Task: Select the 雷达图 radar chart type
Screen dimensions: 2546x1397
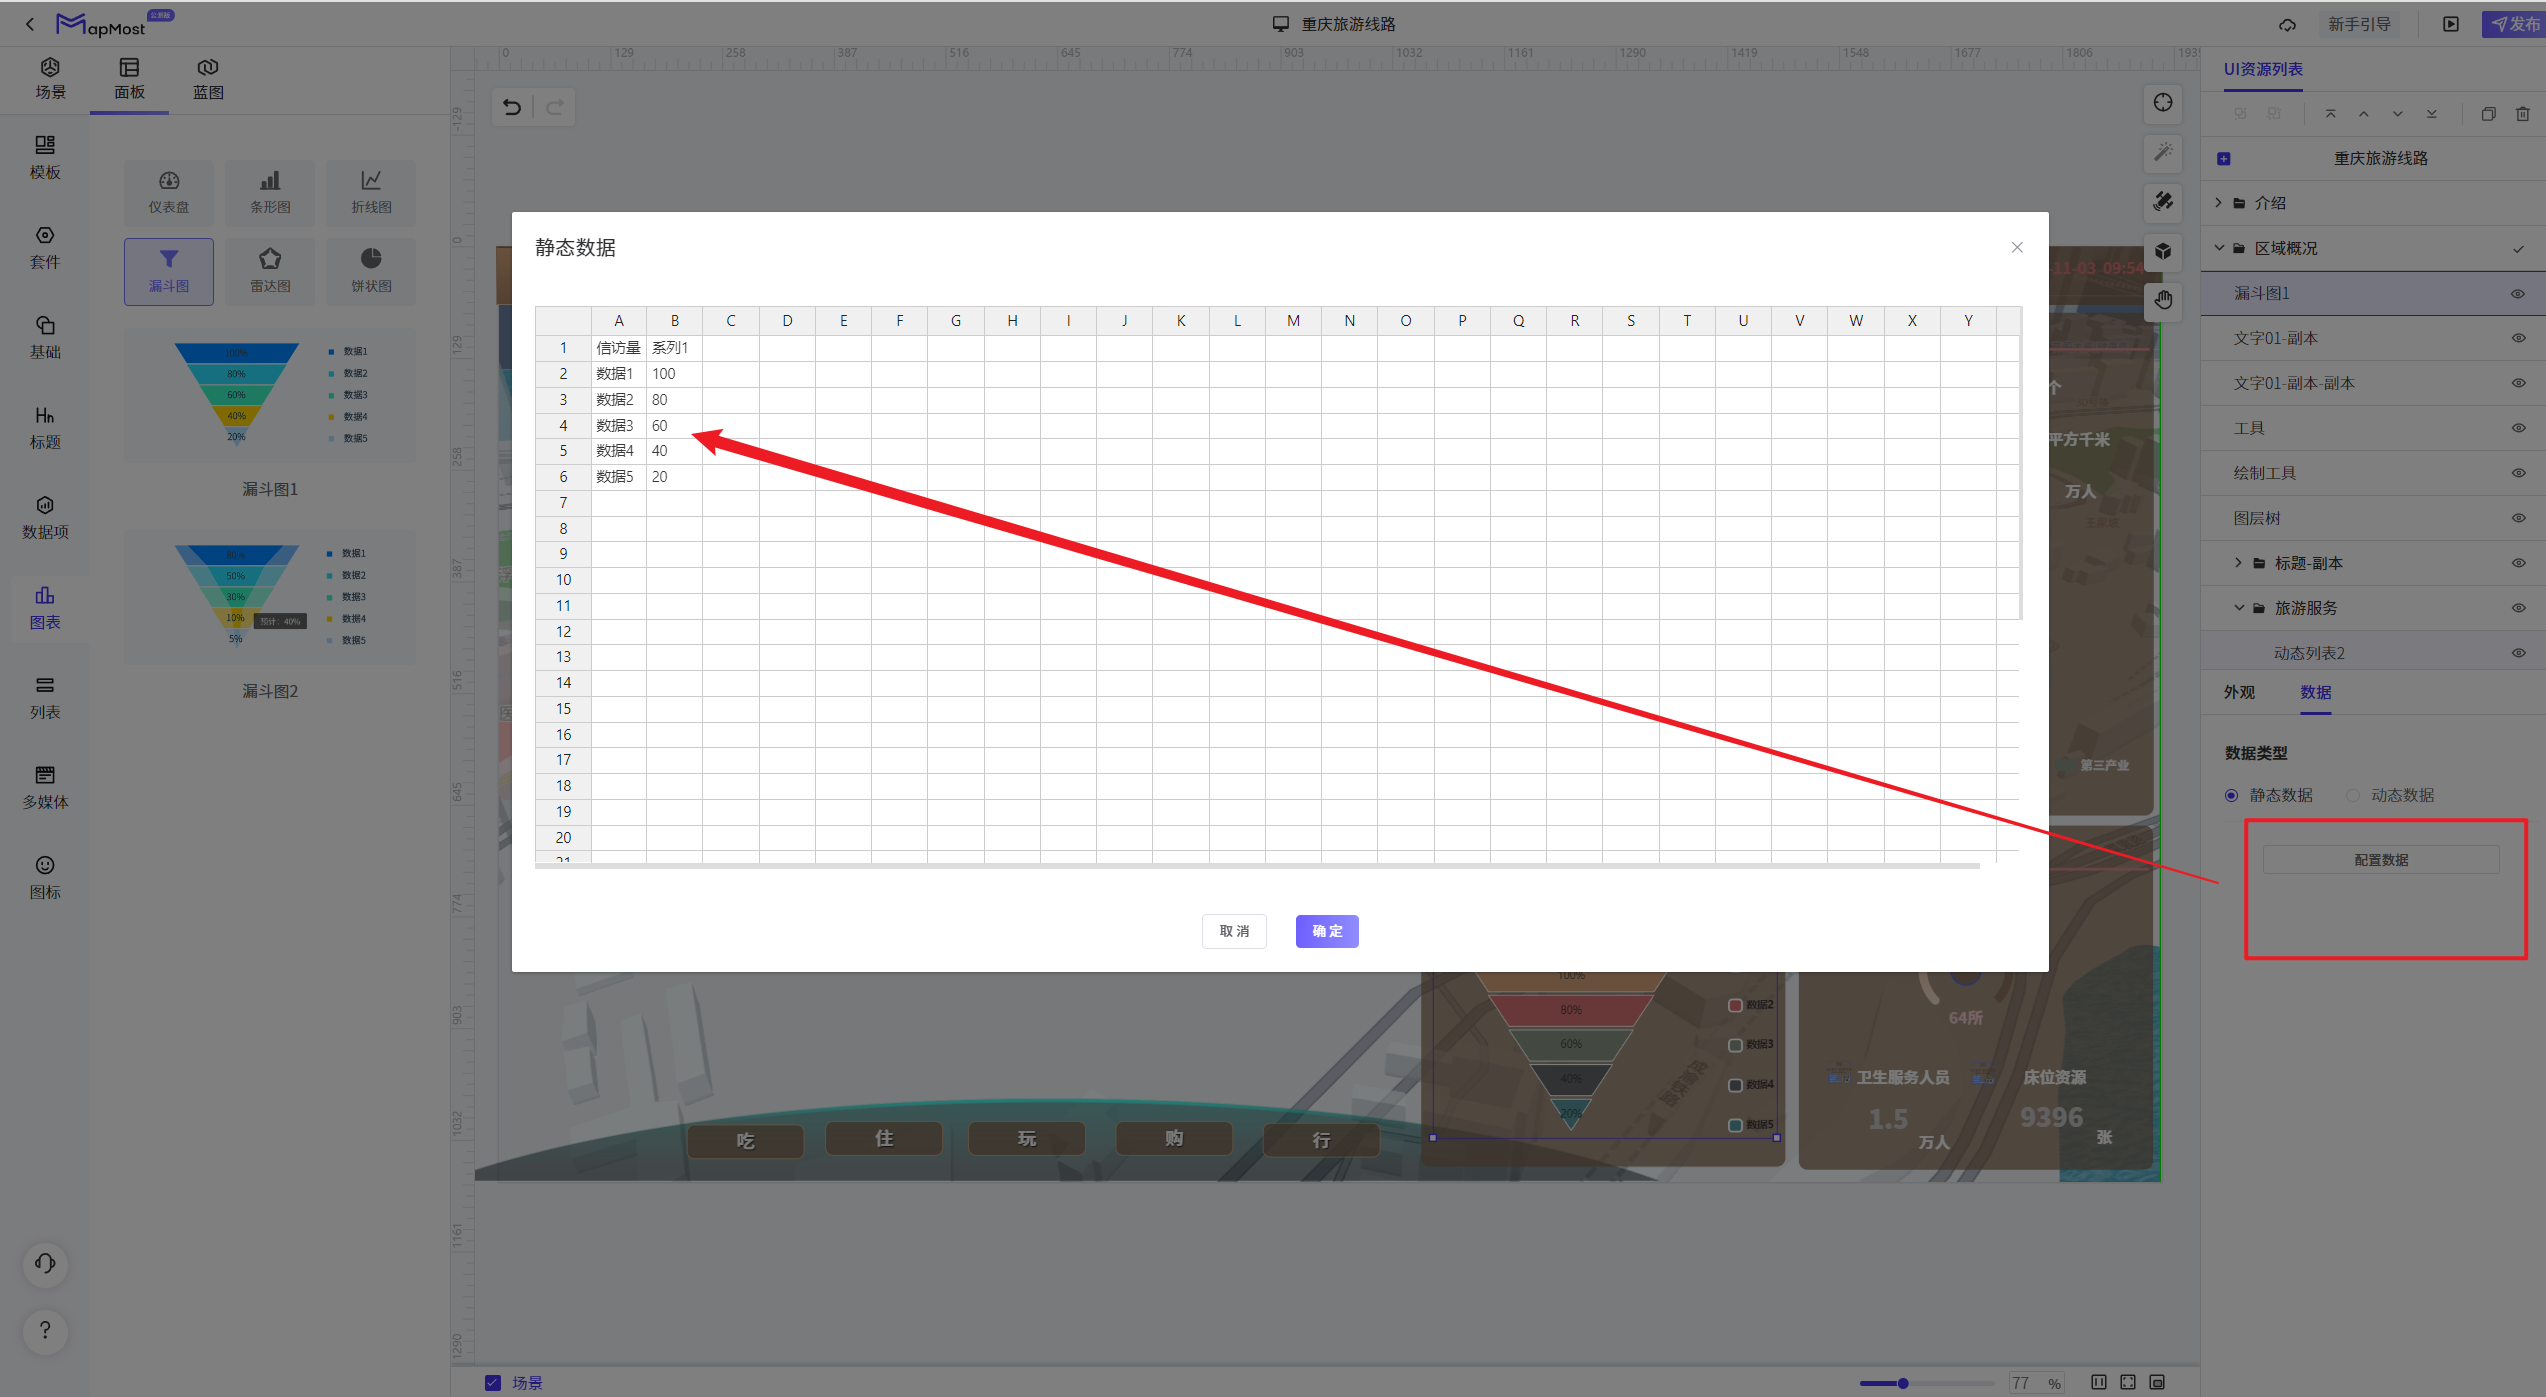Action: pyautogui.click(x=270, y=271)
